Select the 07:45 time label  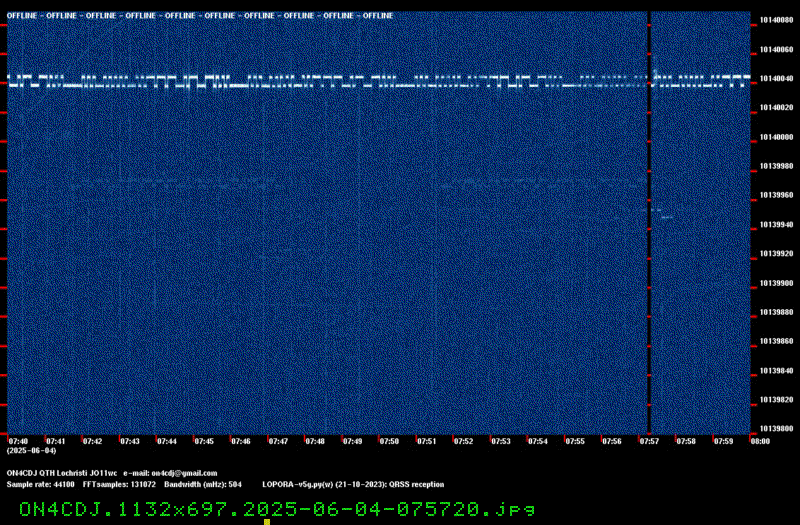coord(204,441)
